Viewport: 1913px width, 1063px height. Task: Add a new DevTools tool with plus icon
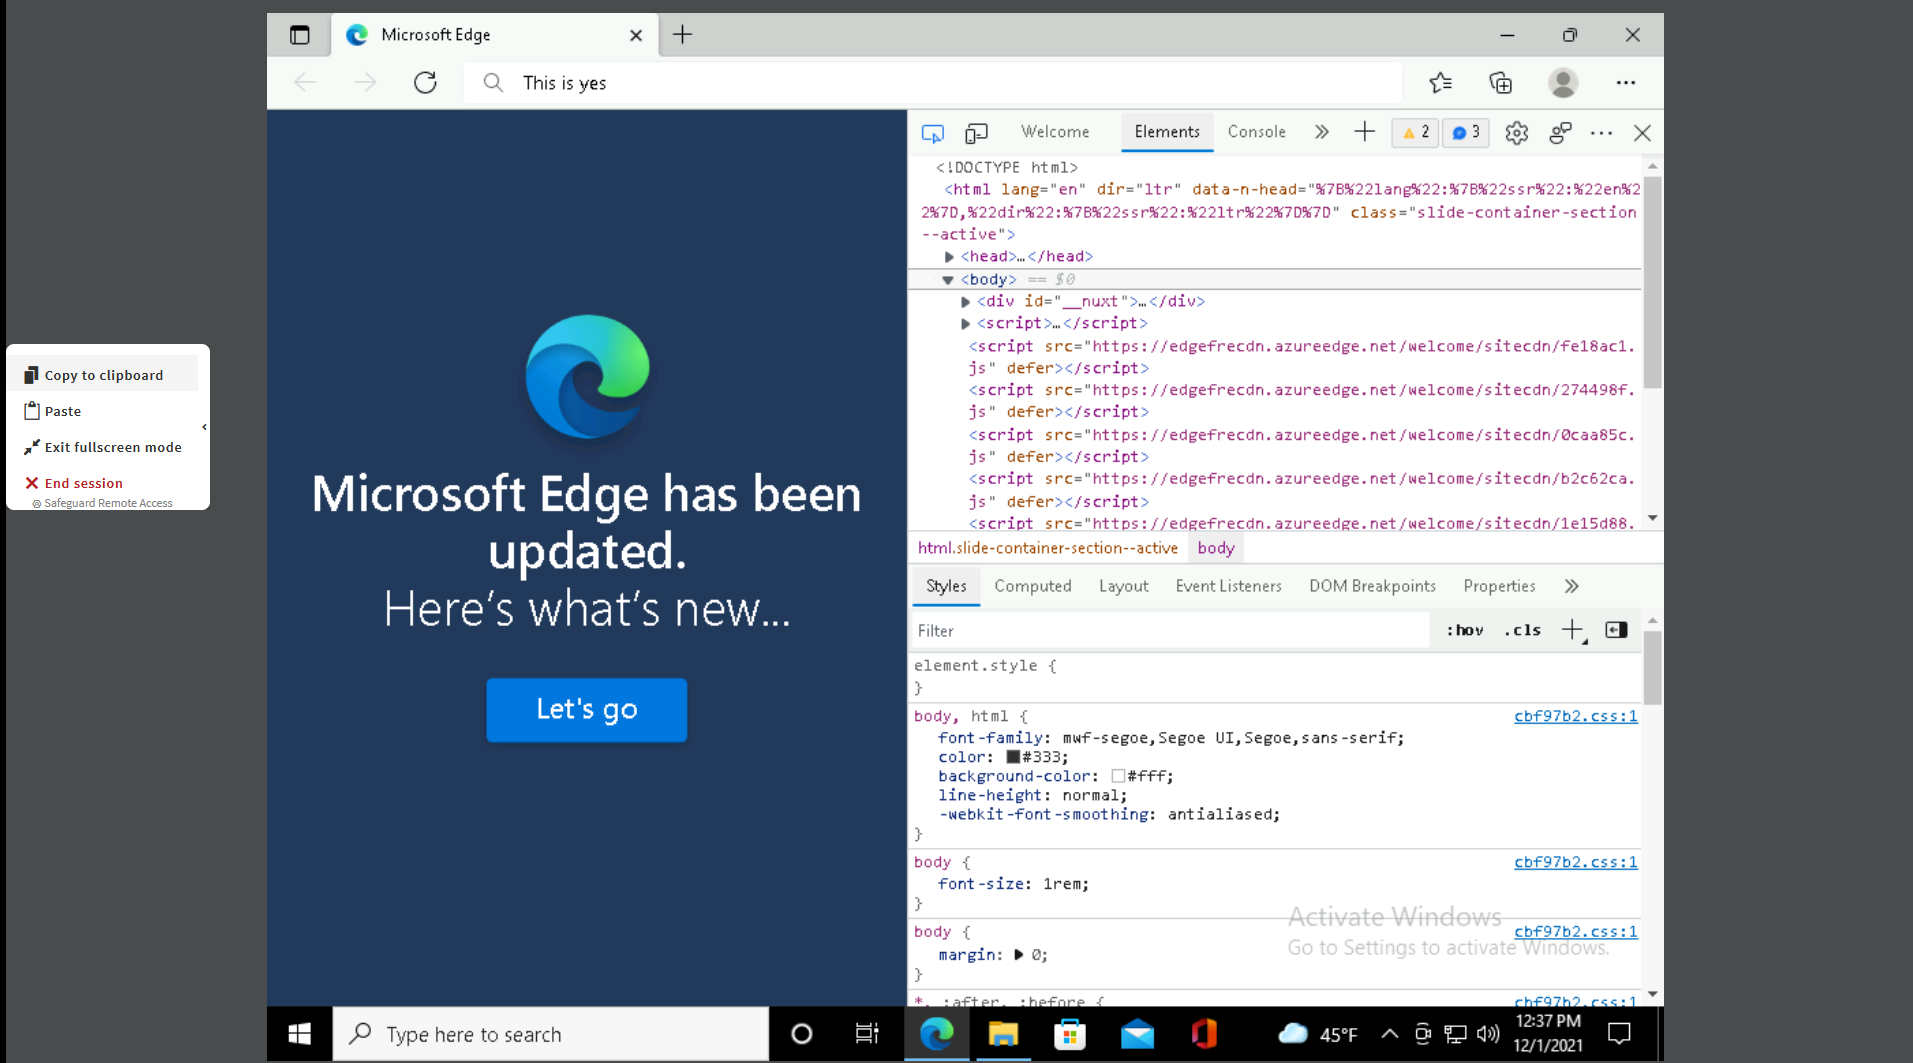coord(1364,132)
